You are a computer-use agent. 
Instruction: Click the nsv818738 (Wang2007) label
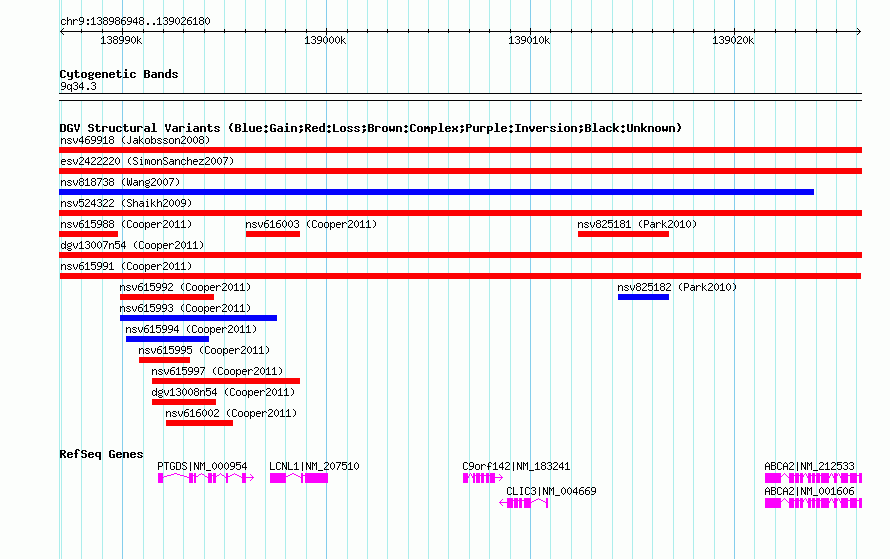tap(120, 182)
